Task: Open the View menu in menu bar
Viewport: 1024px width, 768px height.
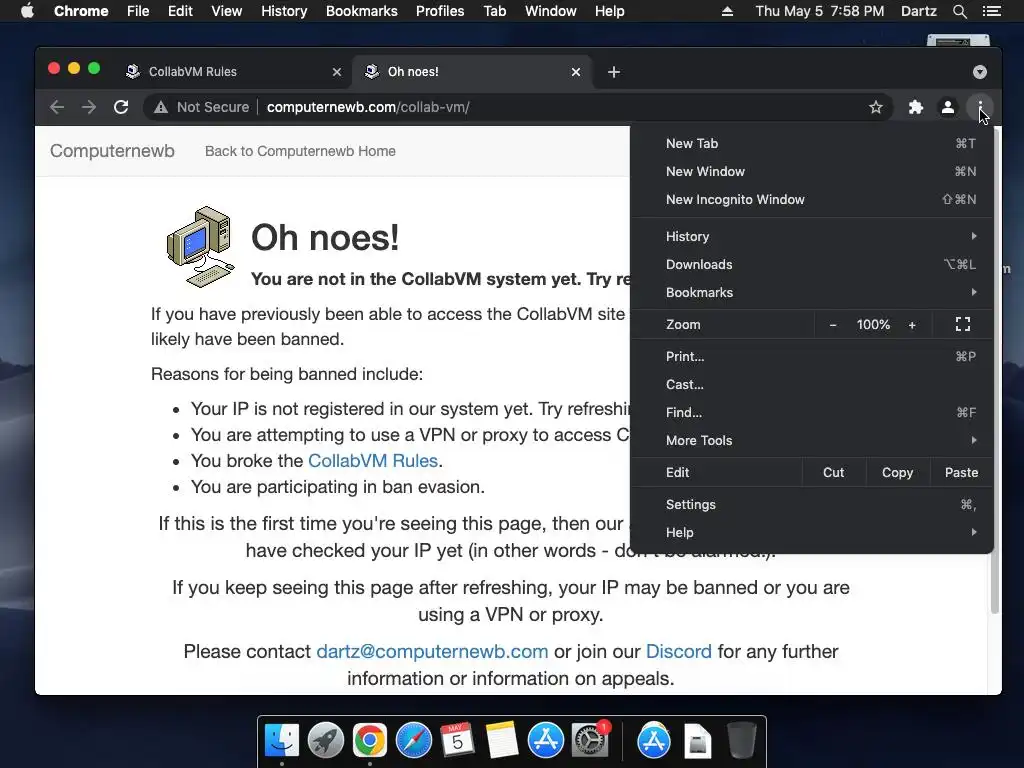Action: [227, 11]
